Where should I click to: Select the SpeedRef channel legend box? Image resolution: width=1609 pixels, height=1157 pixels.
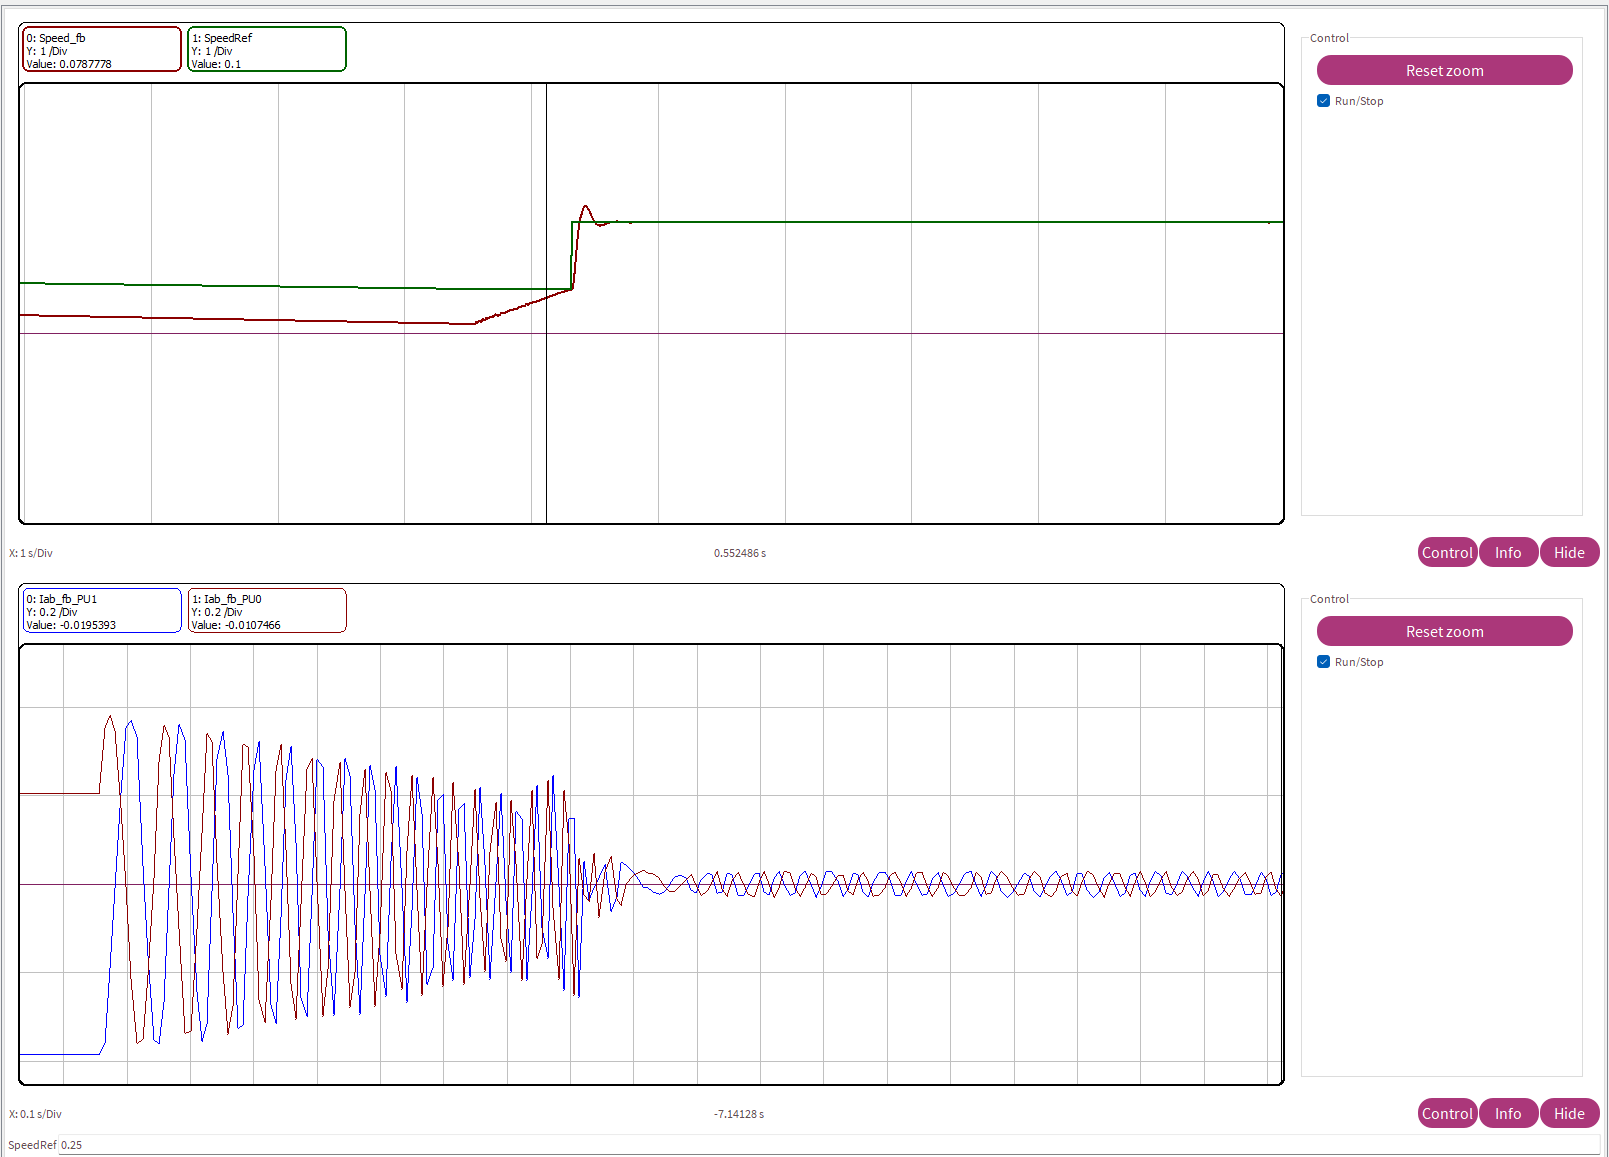267,50
